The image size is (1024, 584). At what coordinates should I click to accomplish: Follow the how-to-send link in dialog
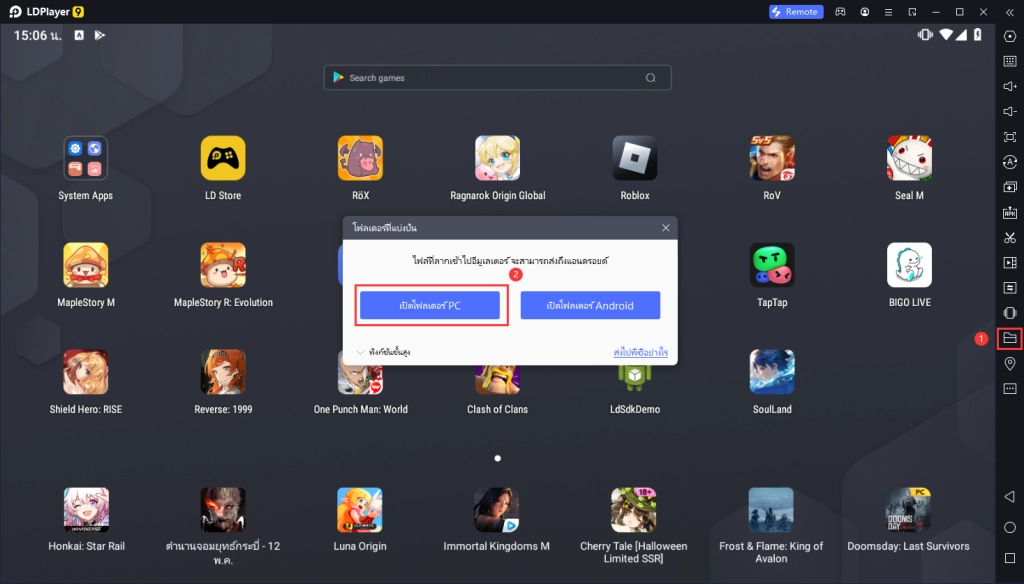640,352
